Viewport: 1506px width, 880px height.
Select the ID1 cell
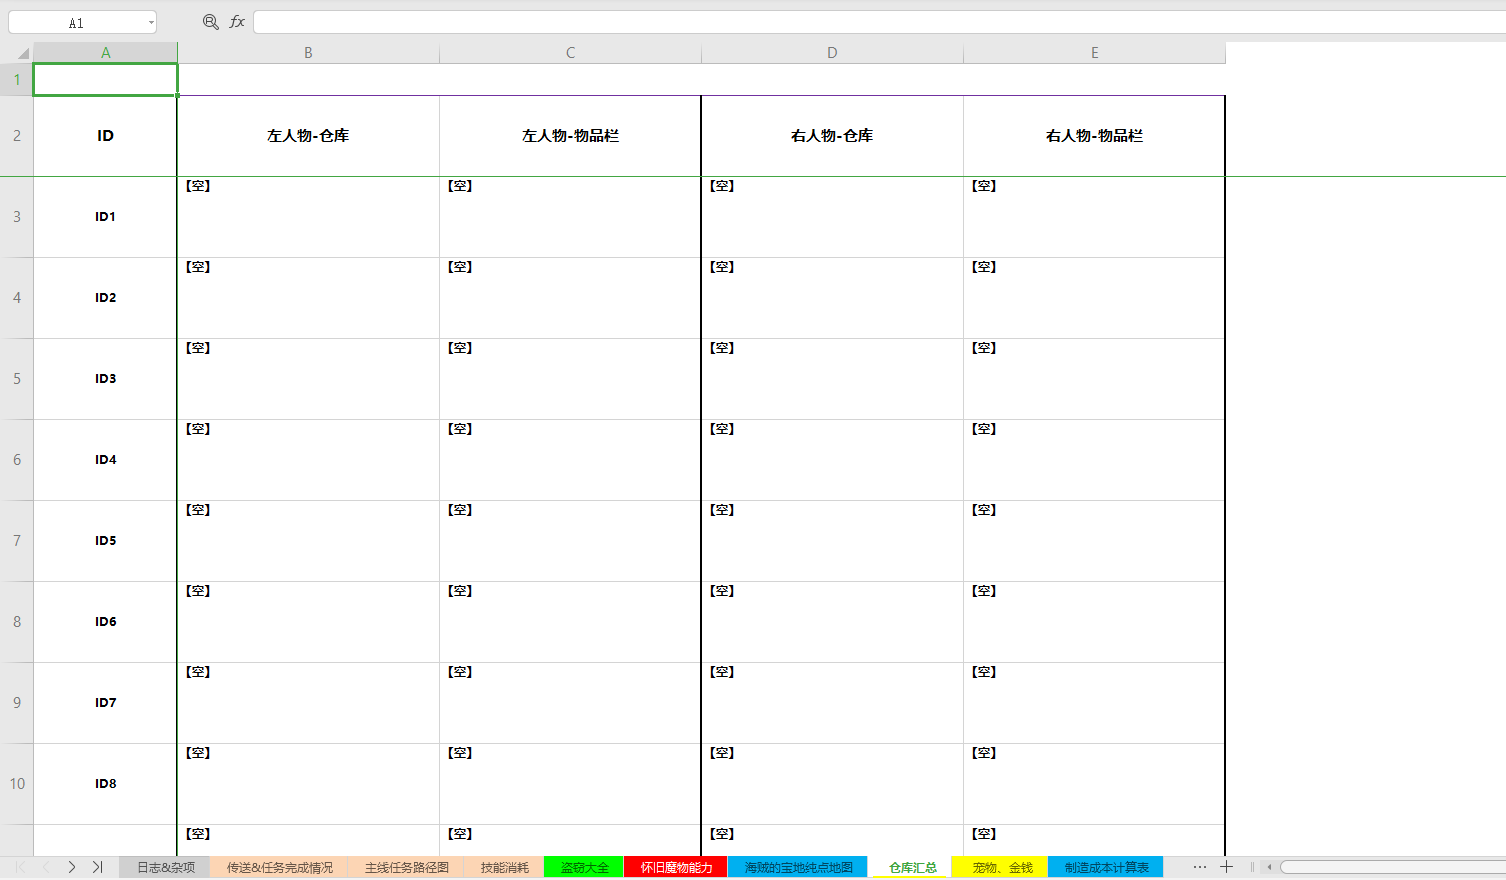coord(105,217)
